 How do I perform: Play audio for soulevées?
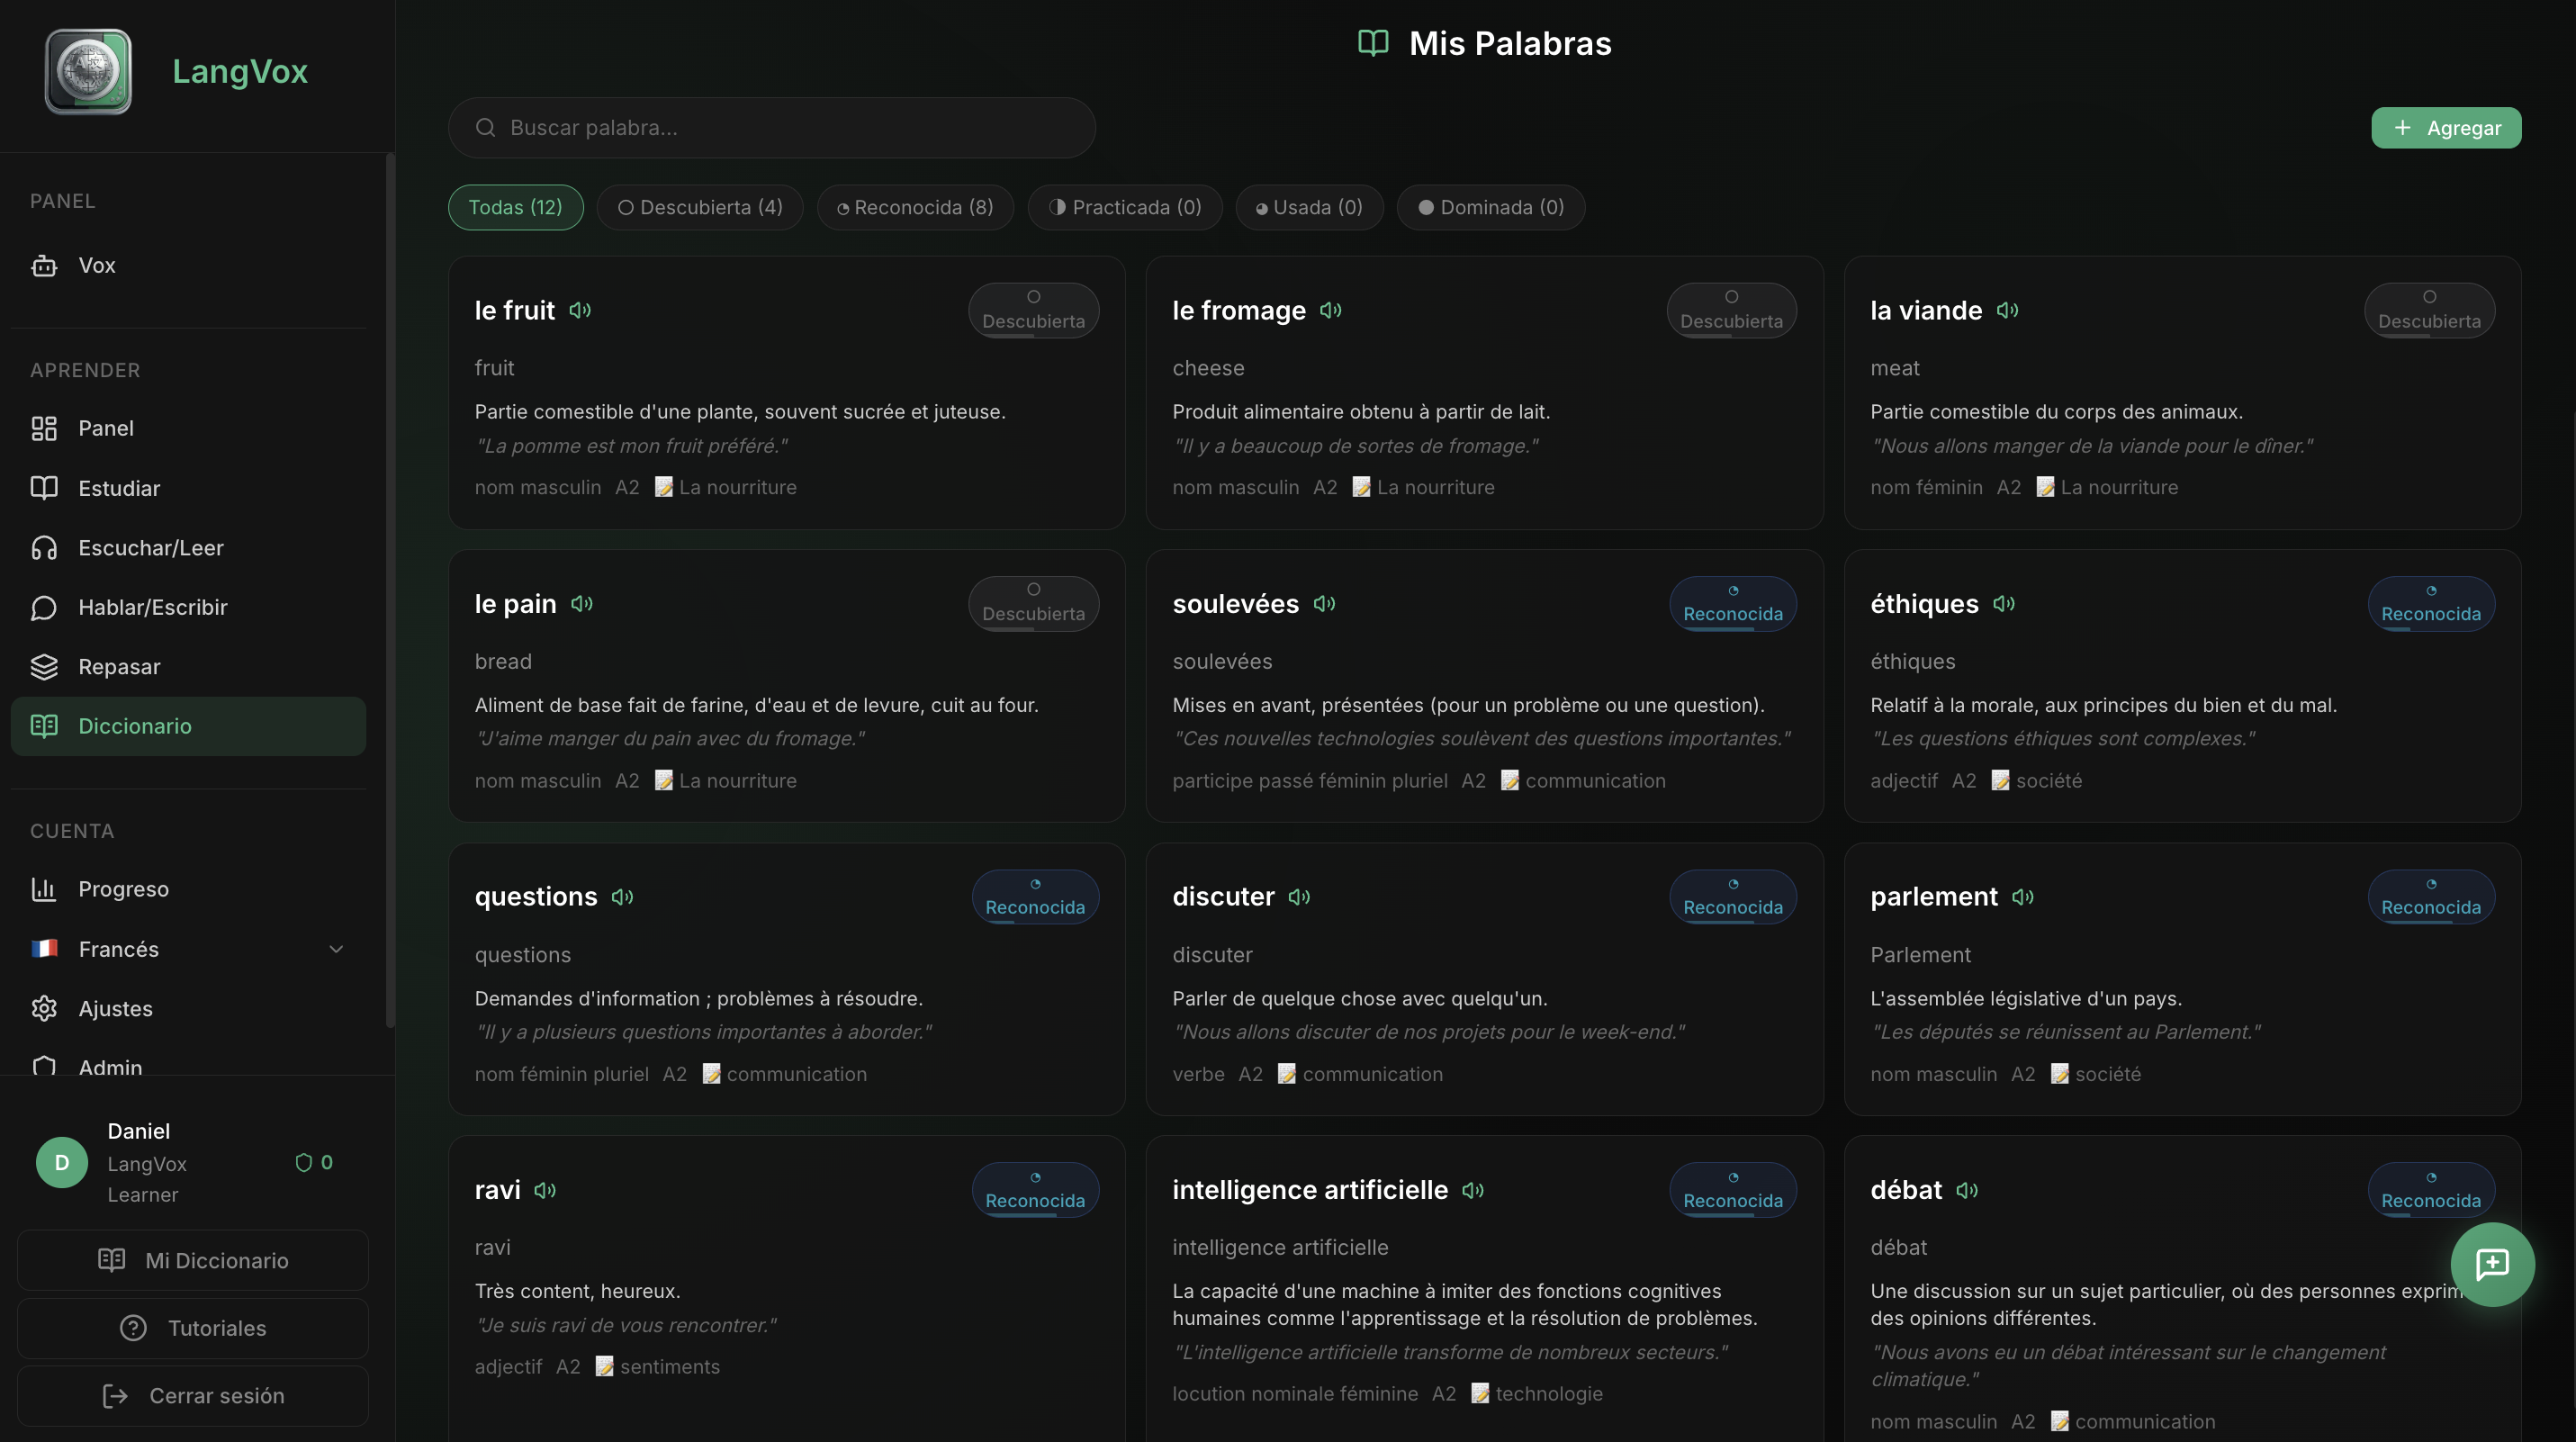click(x=1324, y=603)
